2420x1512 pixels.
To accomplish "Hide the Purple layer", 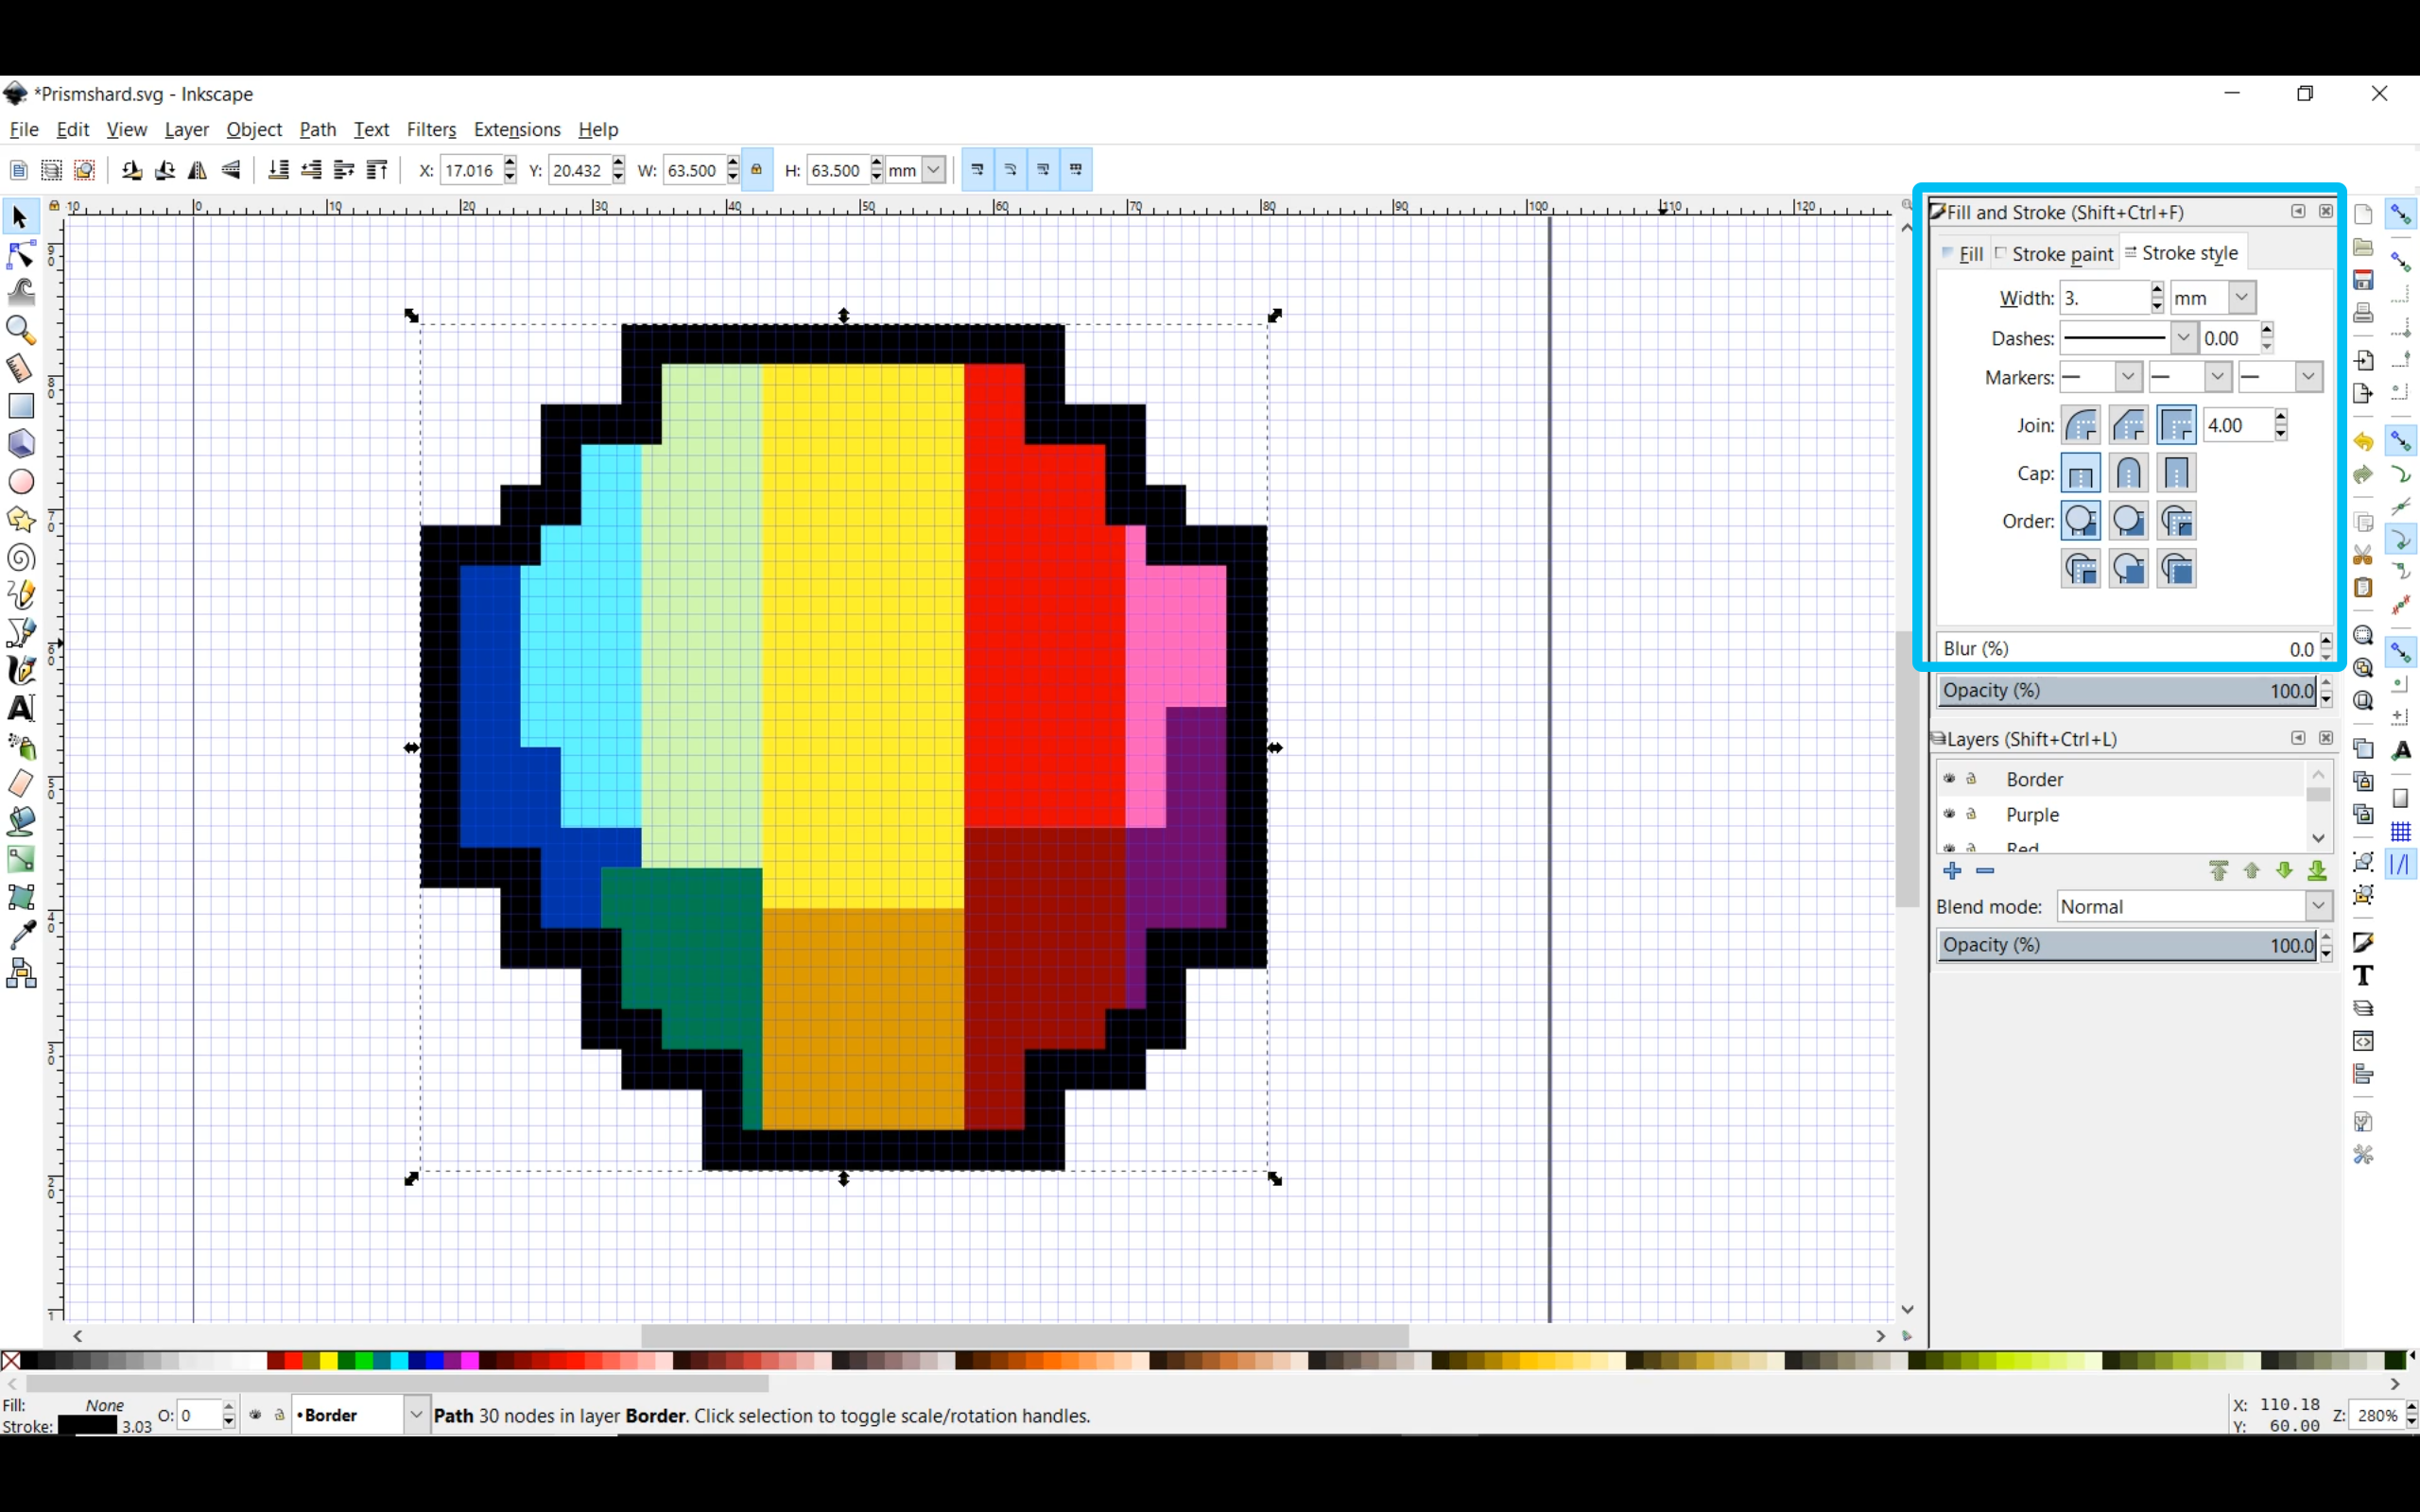I will 1949,814.
